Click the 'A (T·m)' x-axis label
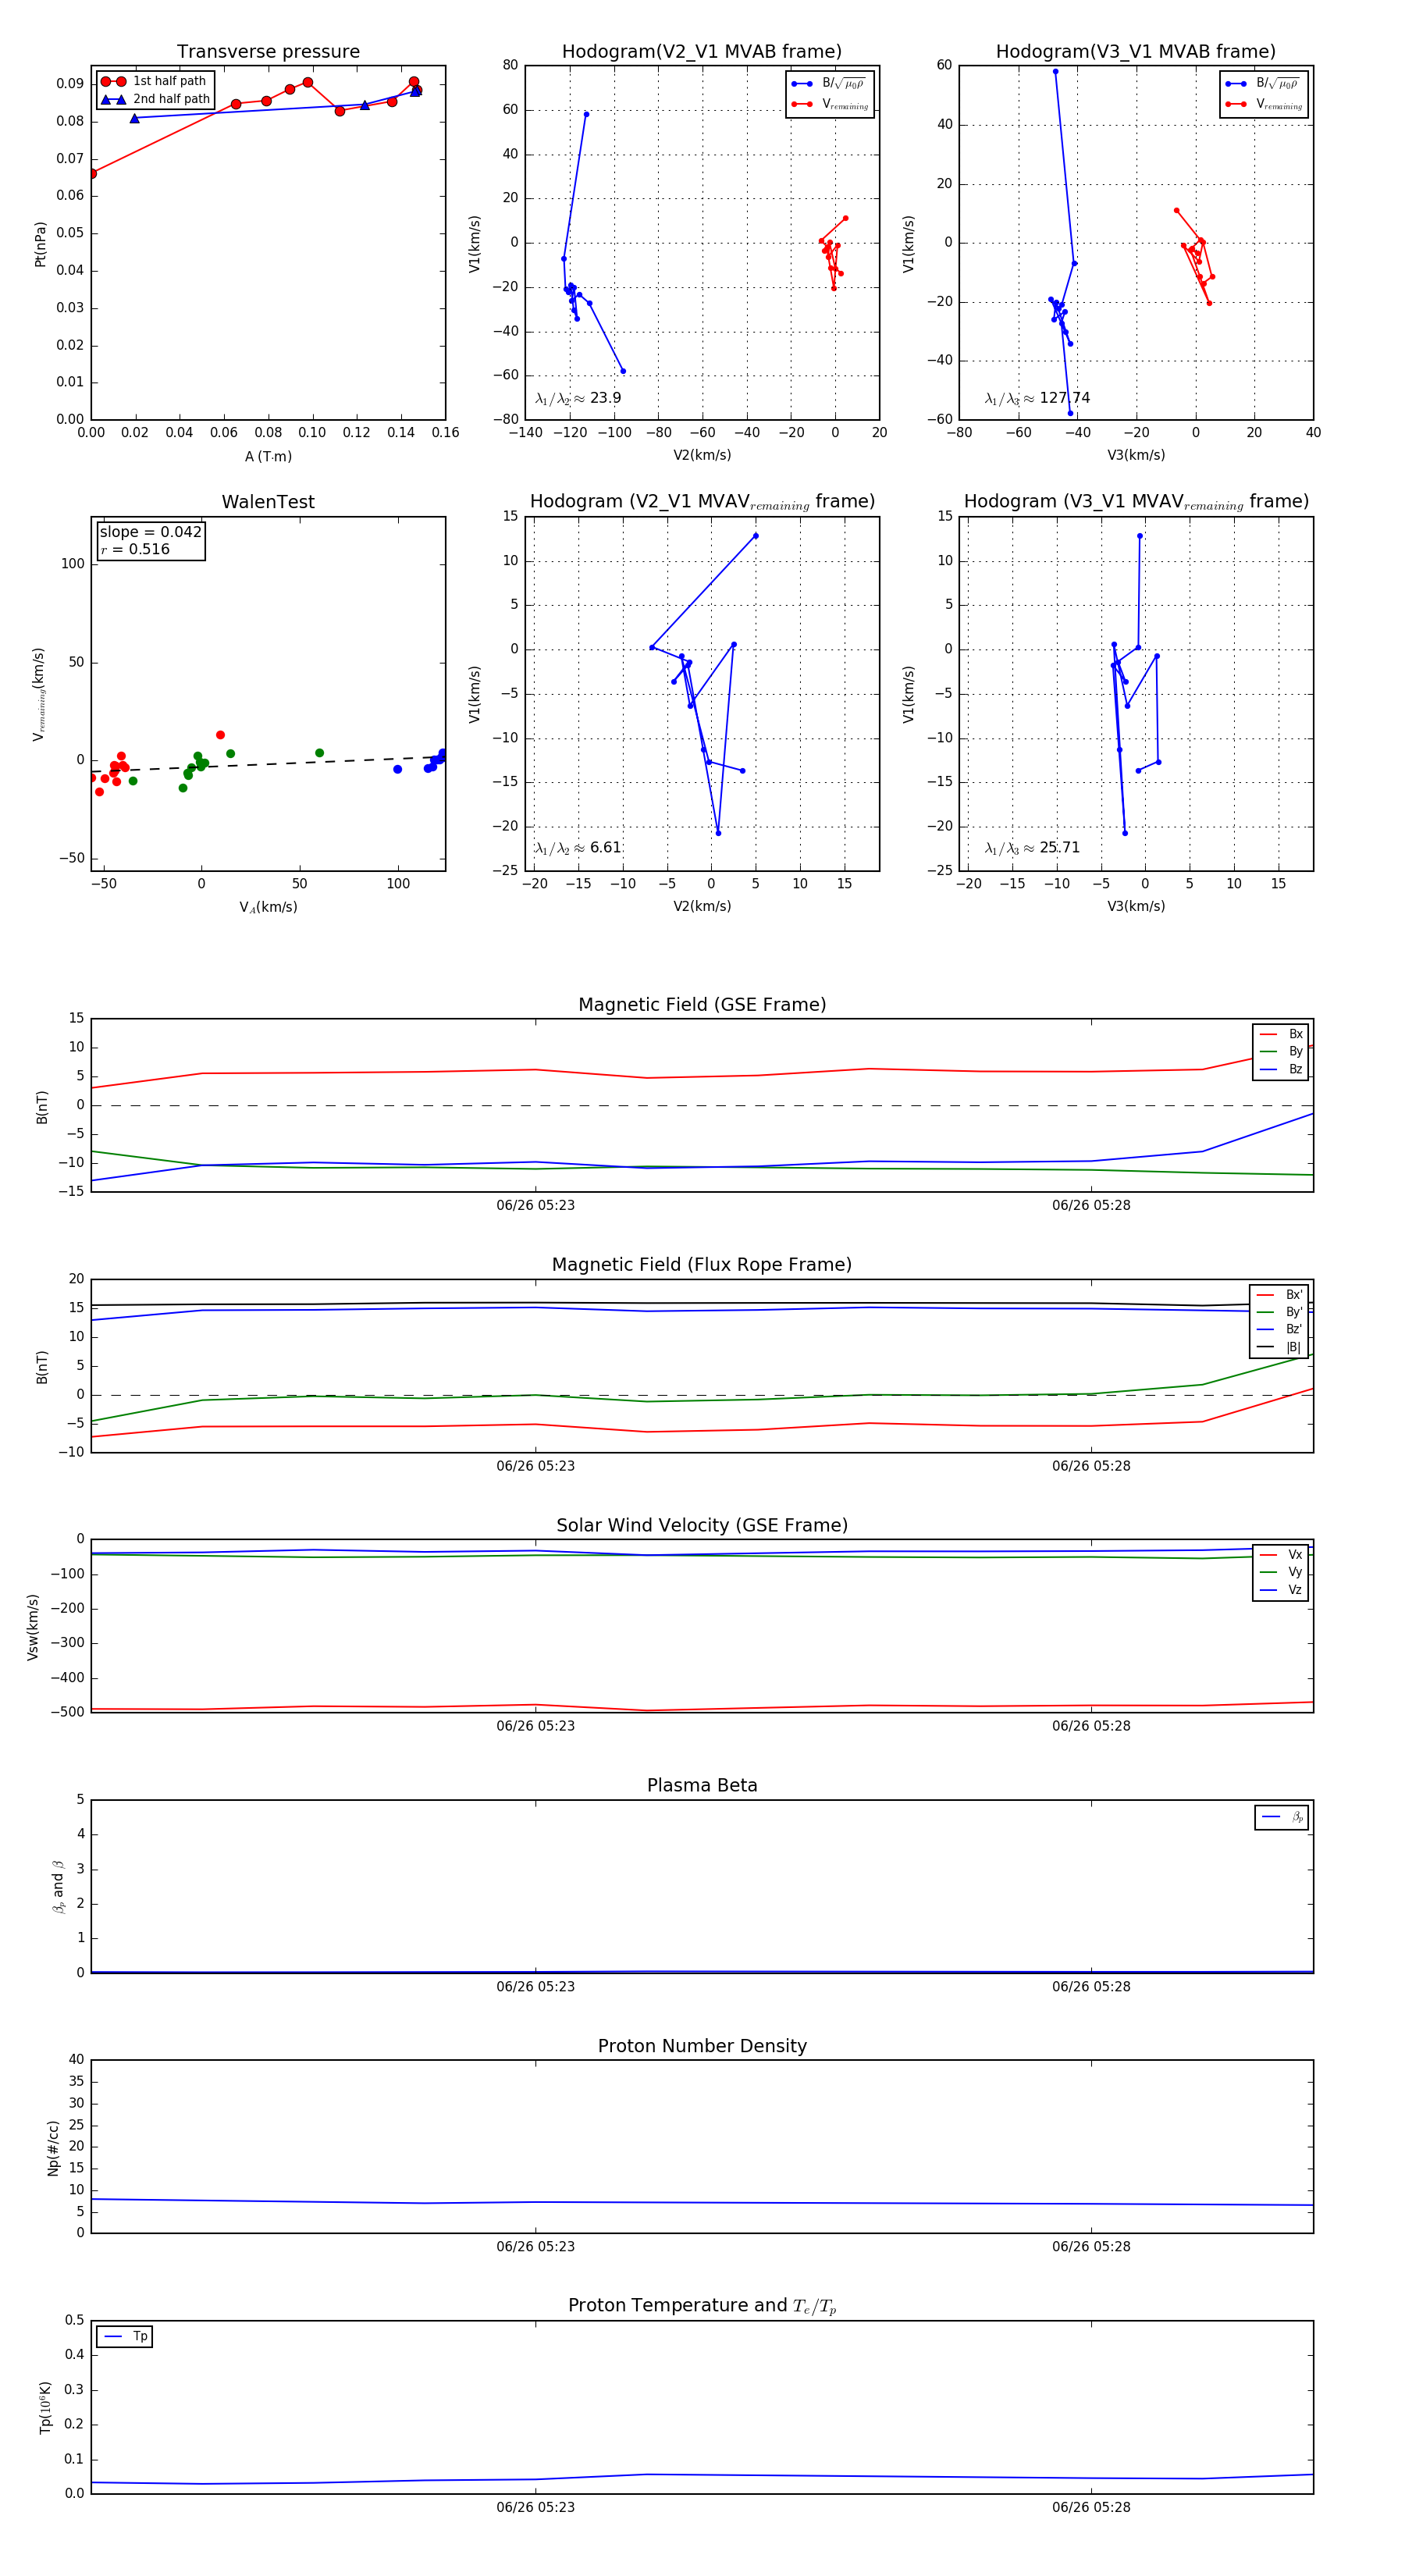The image size is (1405, 2576). [268, 457]
